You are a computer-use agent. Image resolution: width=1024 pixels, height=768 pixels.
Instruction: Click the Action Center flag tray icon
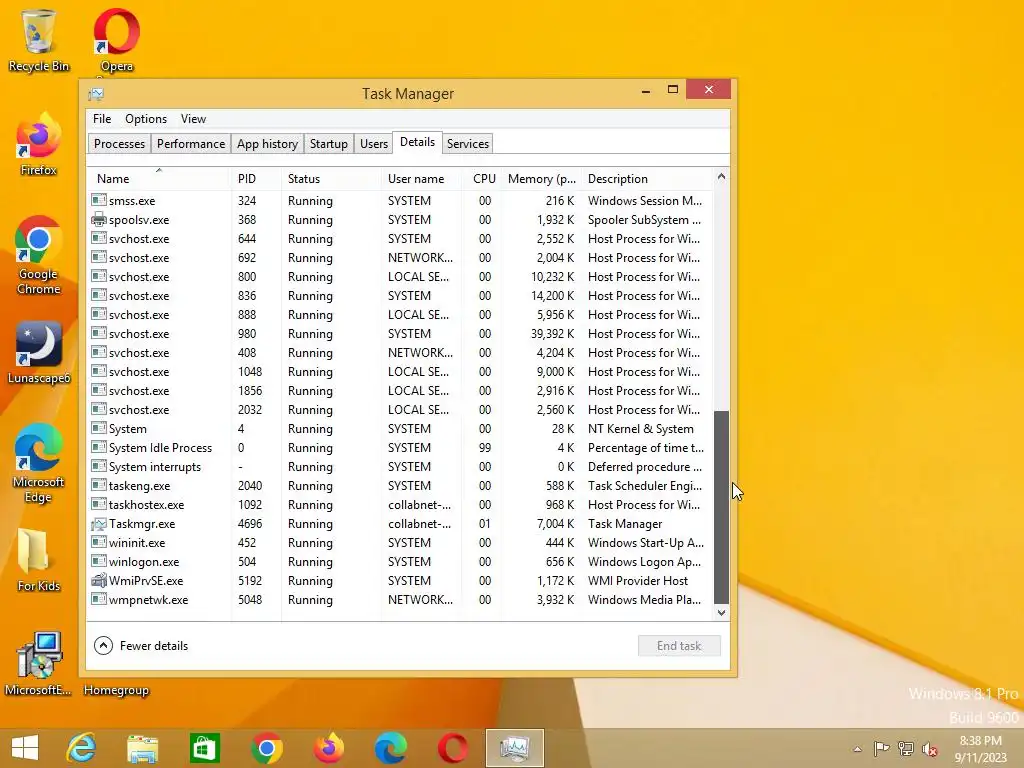click(x=881, y=748)
